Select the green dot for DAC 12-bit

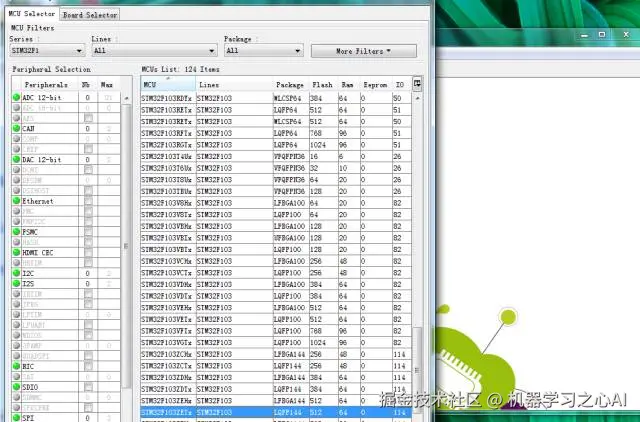pos(16,160)
